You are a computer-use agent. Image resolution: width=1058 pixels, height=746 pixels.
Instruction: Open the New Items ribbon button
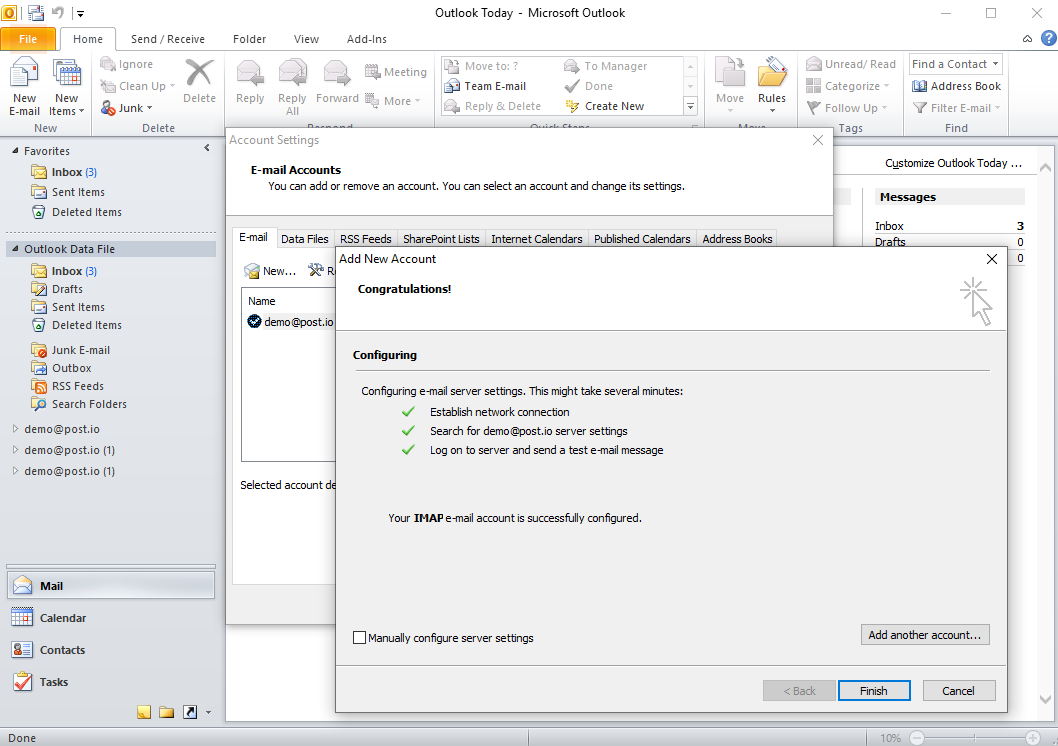tap(66, 86)
